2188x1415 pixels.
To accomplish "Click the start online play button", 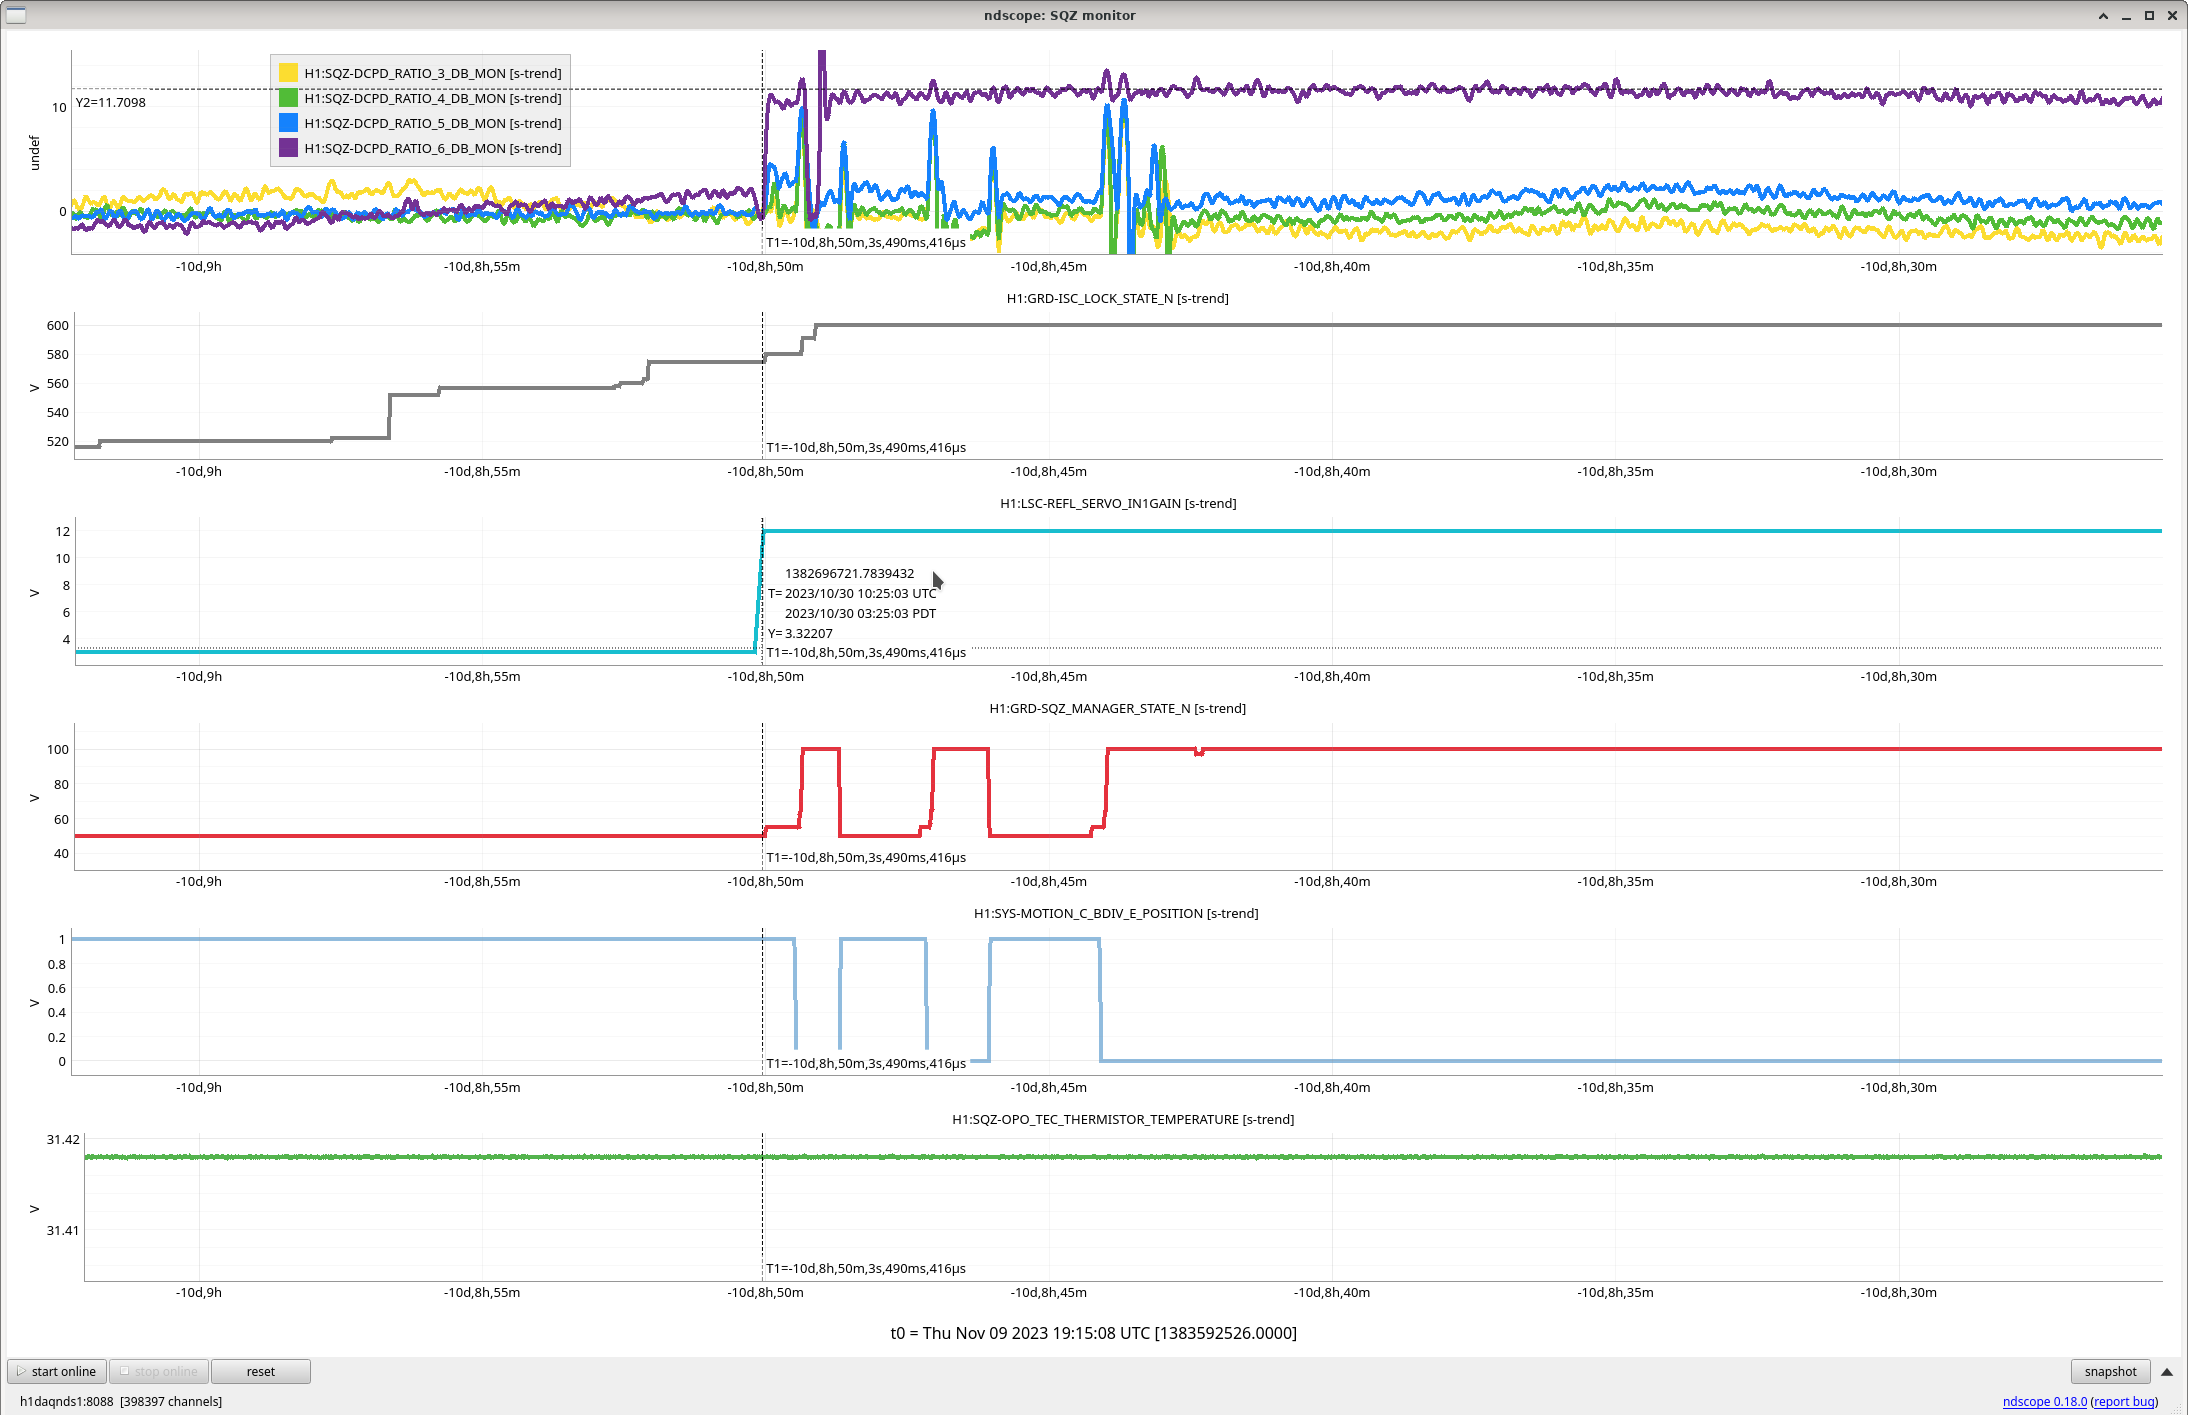I will pyautogui.click(x=57, y=1371).
